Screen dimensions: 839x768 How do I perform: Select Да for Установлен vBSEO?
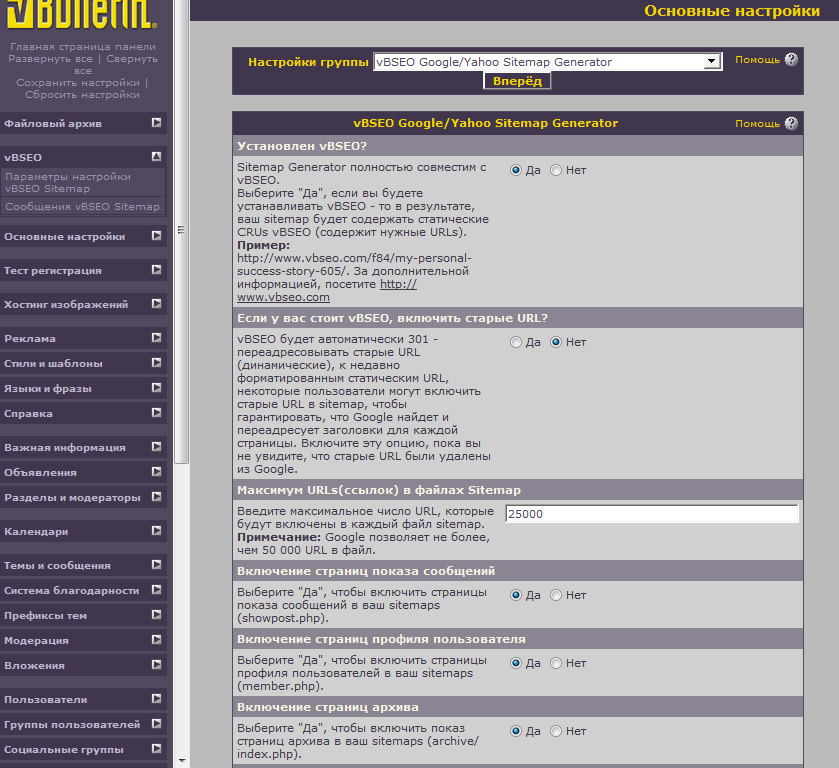click(x=516, y=170)
